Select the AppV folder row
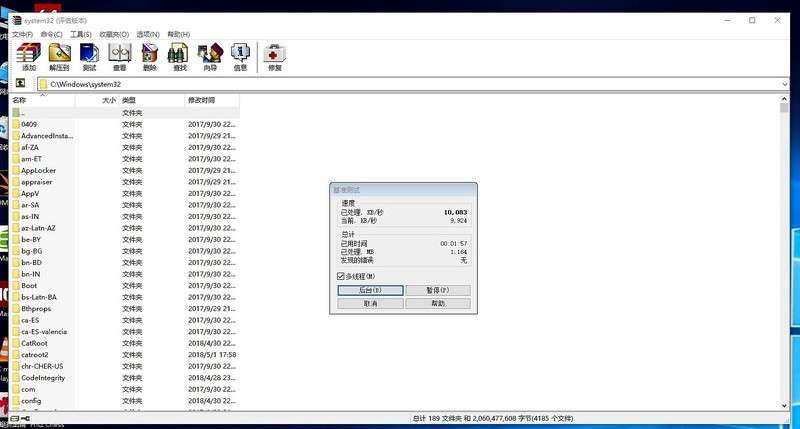This screenshot has height=429, width=800. (125, 193)
